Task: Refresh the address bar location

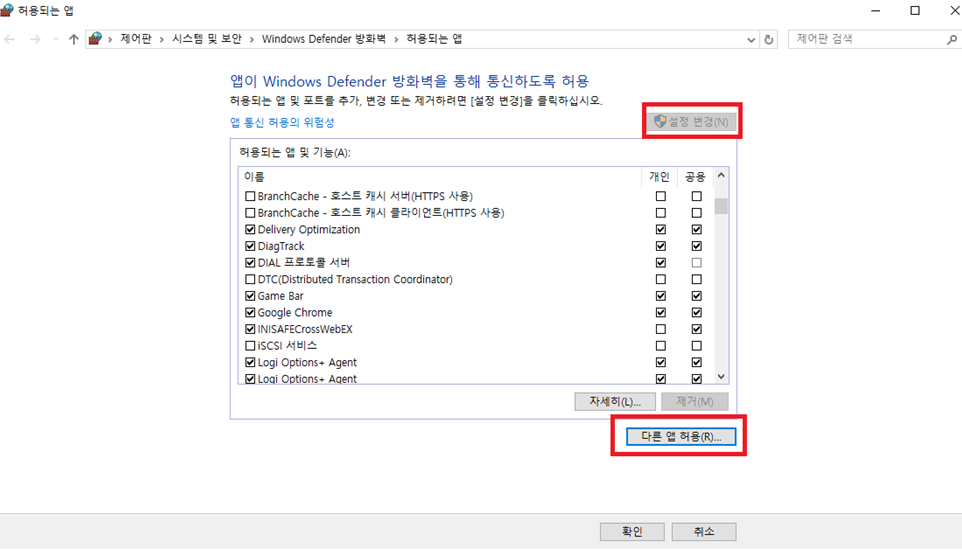Action: [x=769, y=39]
